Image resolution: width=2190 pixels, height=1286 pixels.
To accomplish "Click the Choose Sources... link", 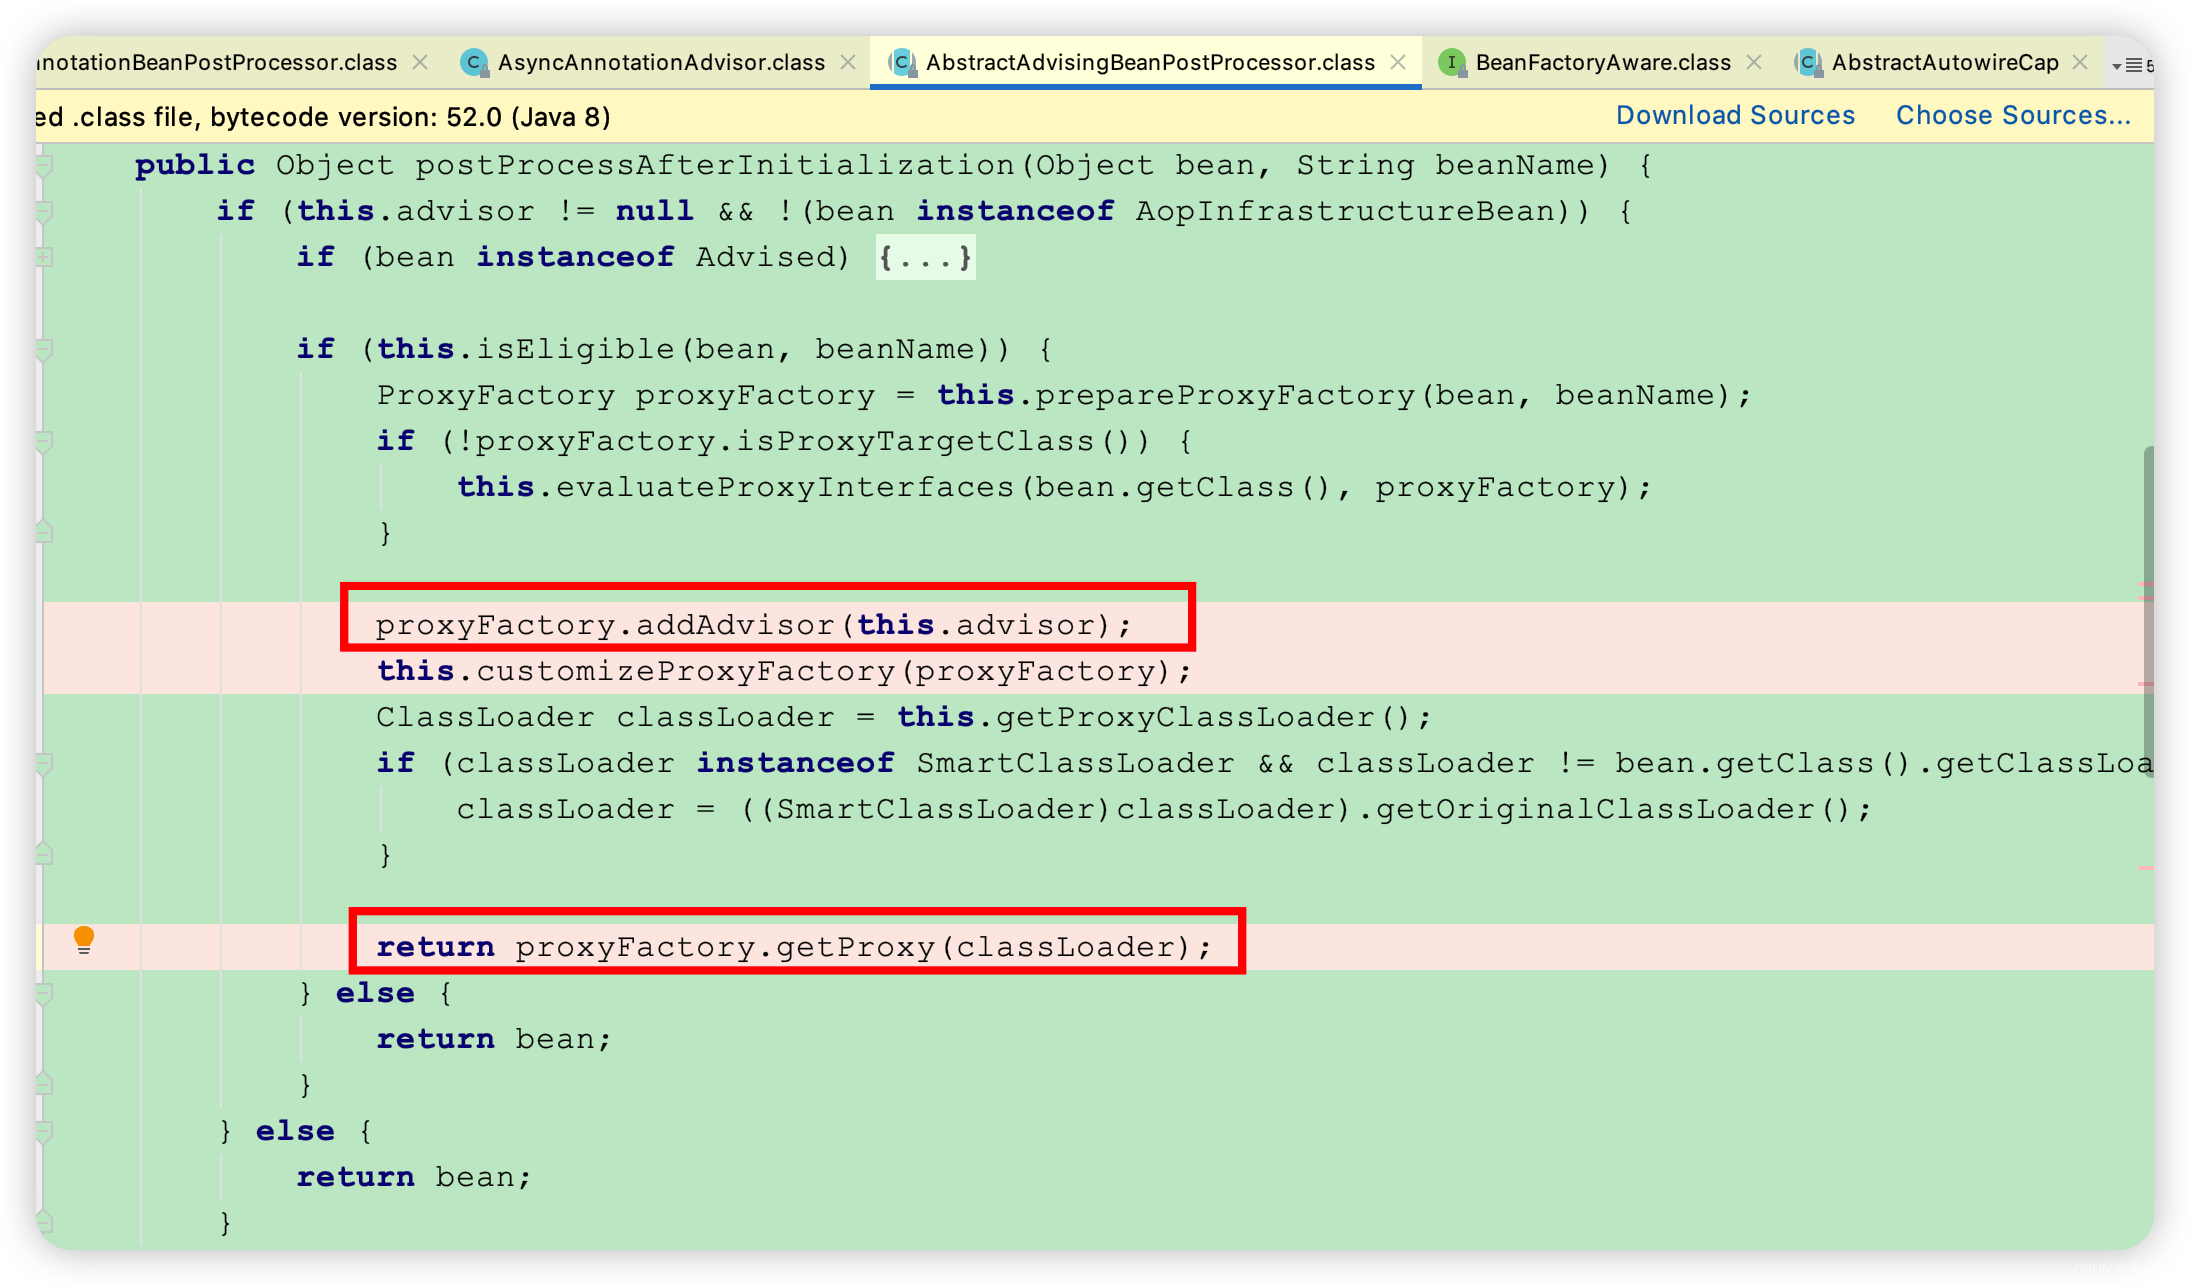I will point(2013,116).
